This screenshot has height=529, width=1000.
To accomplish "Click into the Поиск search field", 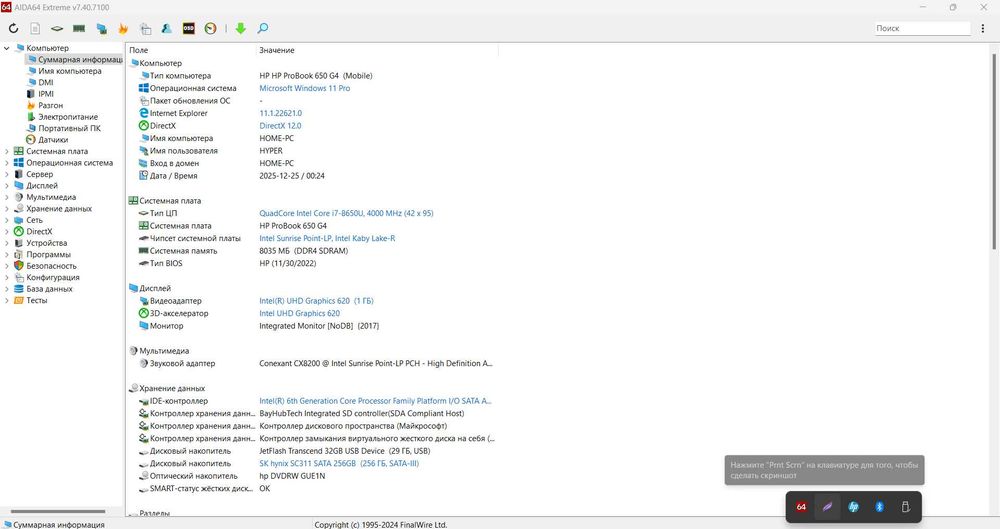I will click(x=923, y=28).
